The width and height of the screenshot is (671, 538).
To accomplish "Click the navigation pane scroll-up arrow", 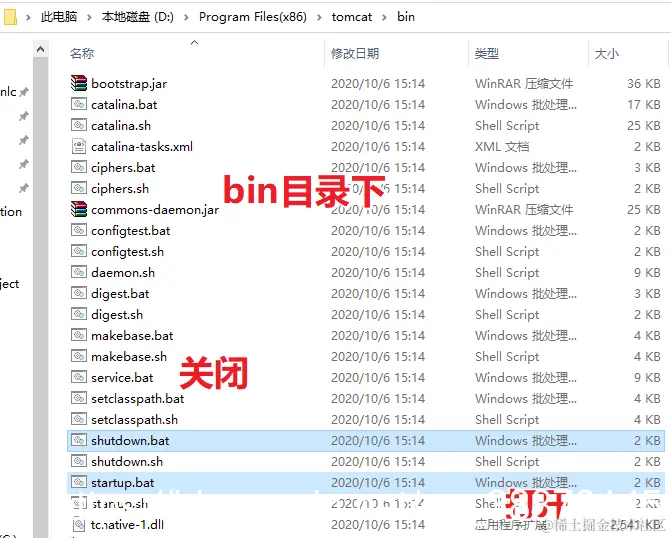I will point(41,49).
